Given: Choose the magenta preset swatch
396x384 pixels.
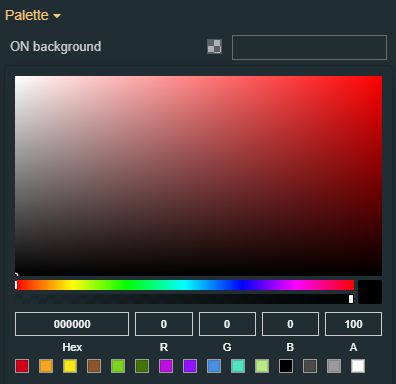Looking at the screenshot, I should [166, 366].
